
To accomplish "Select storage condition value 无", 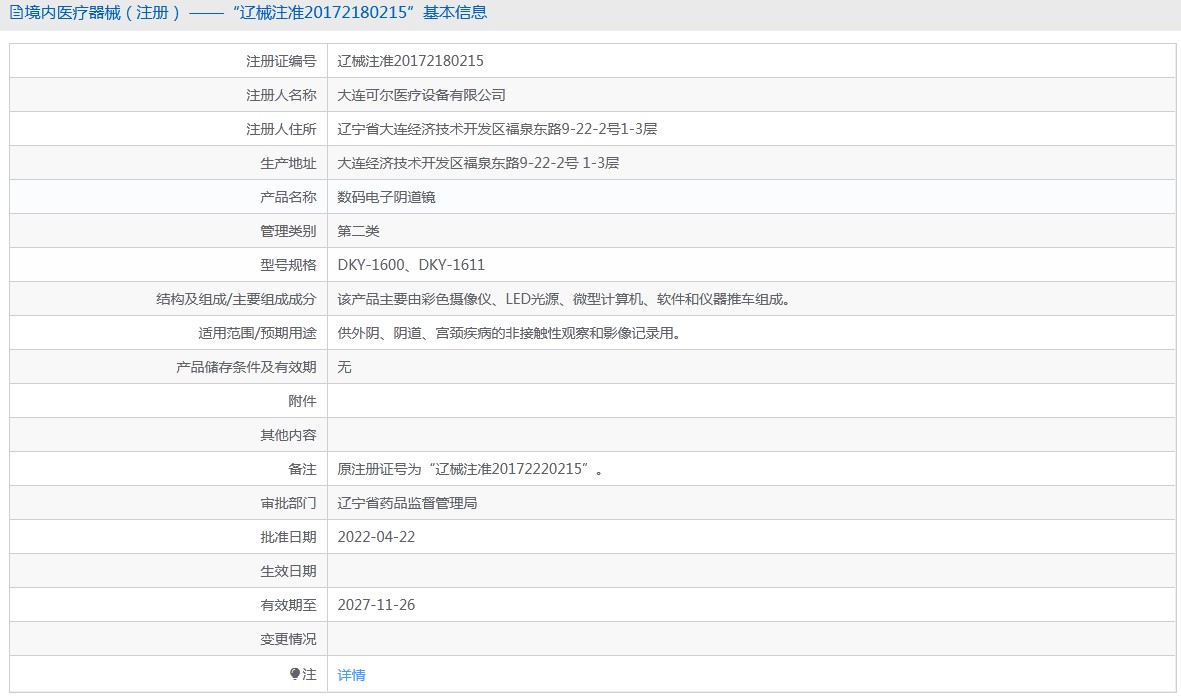I will pos(344,367).
